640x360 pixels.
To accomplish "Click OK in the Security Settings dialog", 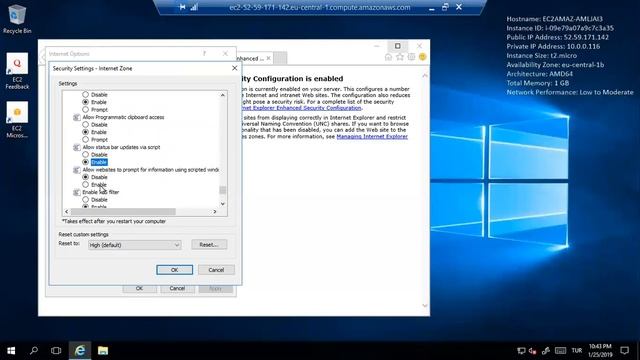I will [x=174, y=270].
